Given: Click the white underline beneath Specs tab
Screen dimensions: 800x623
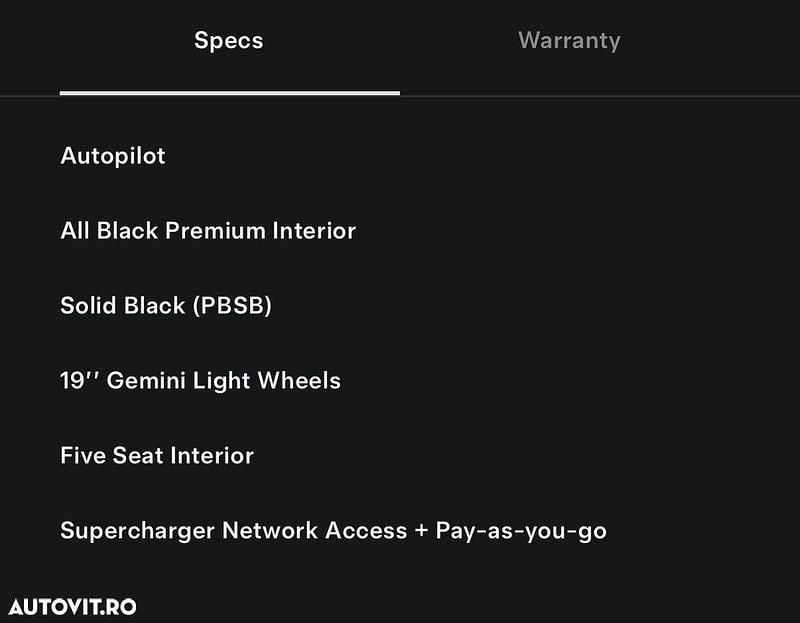Looking at the screenshot, I should tap(229, 93).
